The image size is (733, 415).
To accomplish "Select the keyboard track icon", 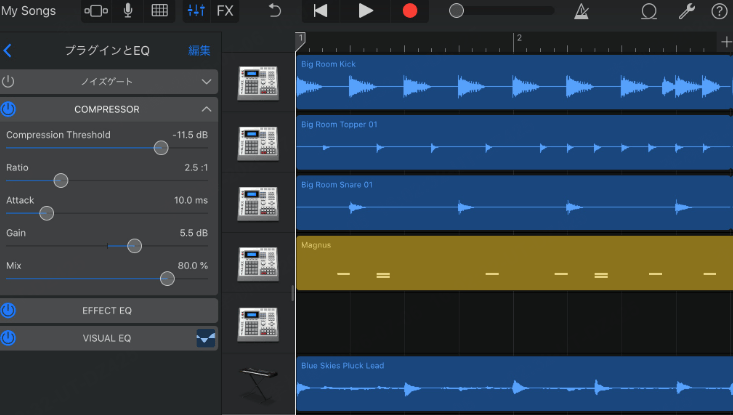I will coord(258,384).
